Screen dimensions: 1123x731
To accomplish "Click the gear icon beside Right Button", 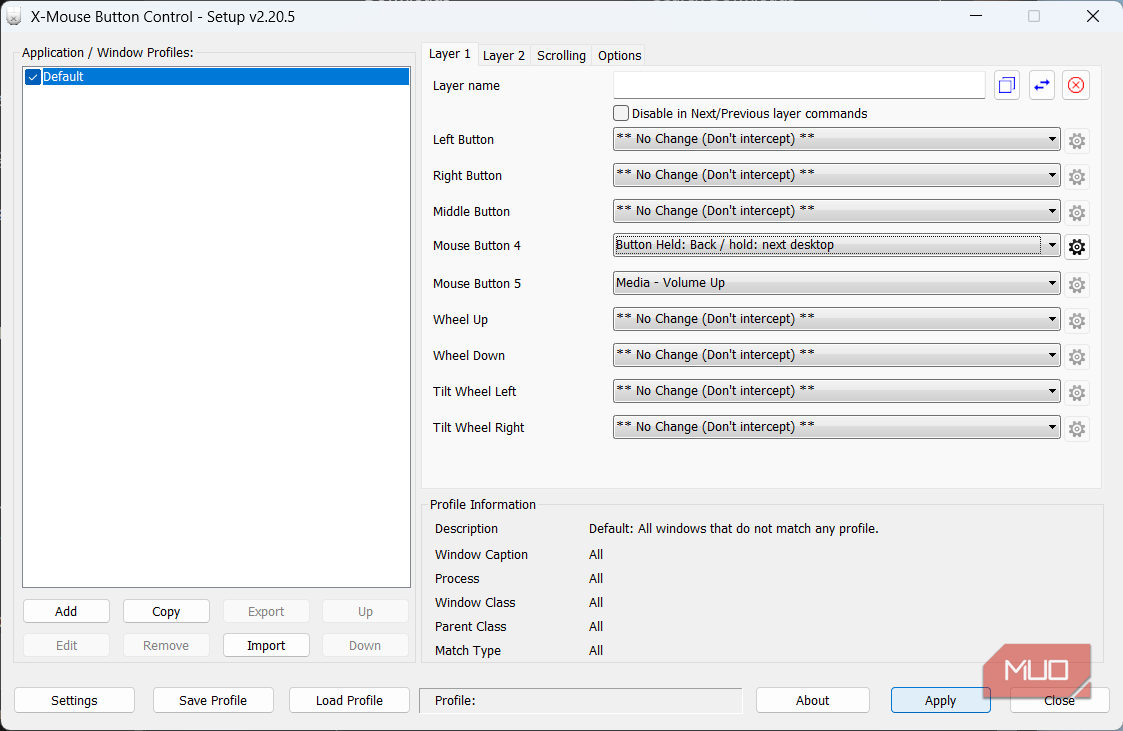I will [1076, 177].
